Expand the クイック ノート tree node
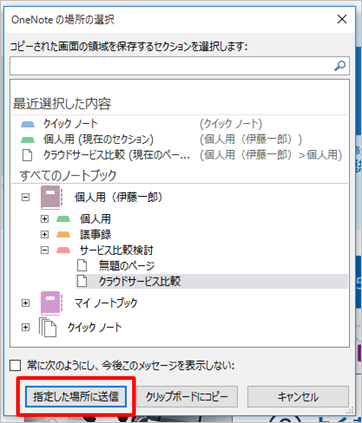This screenshot has height=423, width=362. coord(25,327)
